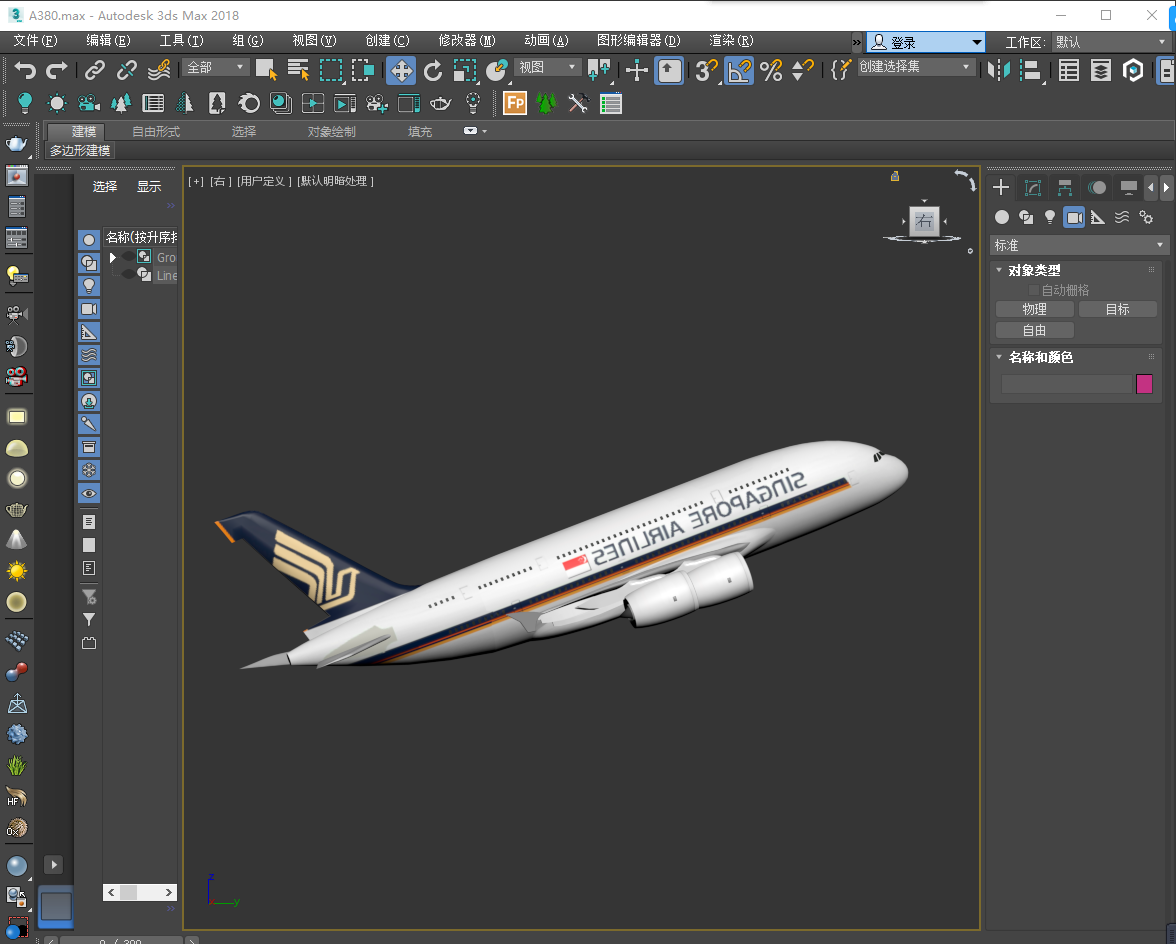Open the 创建选择集 dropdown
The width and height of the screenshot is (1176, 944).
click(915, 67)
